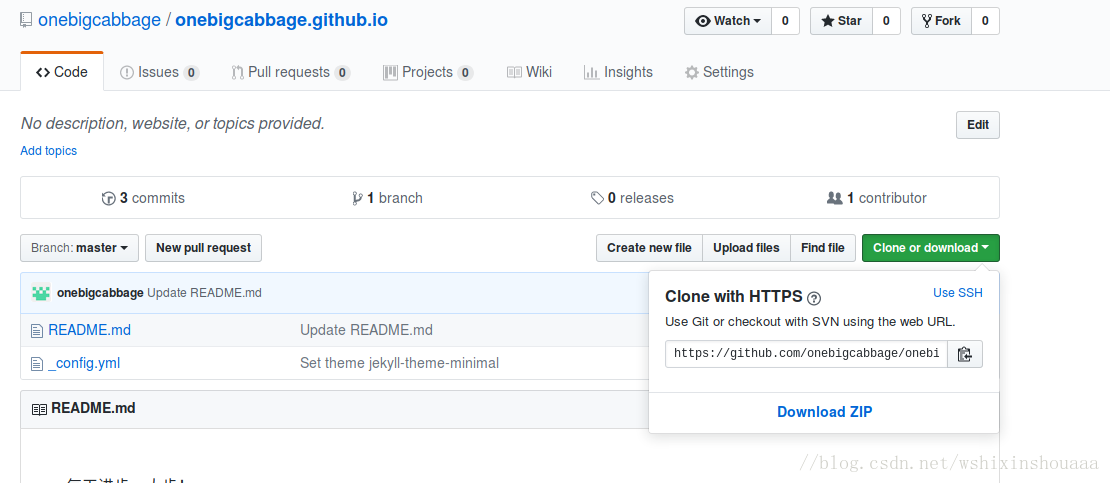Click Create new file button
Viewport: 1110px width, 483px height.
649,248
